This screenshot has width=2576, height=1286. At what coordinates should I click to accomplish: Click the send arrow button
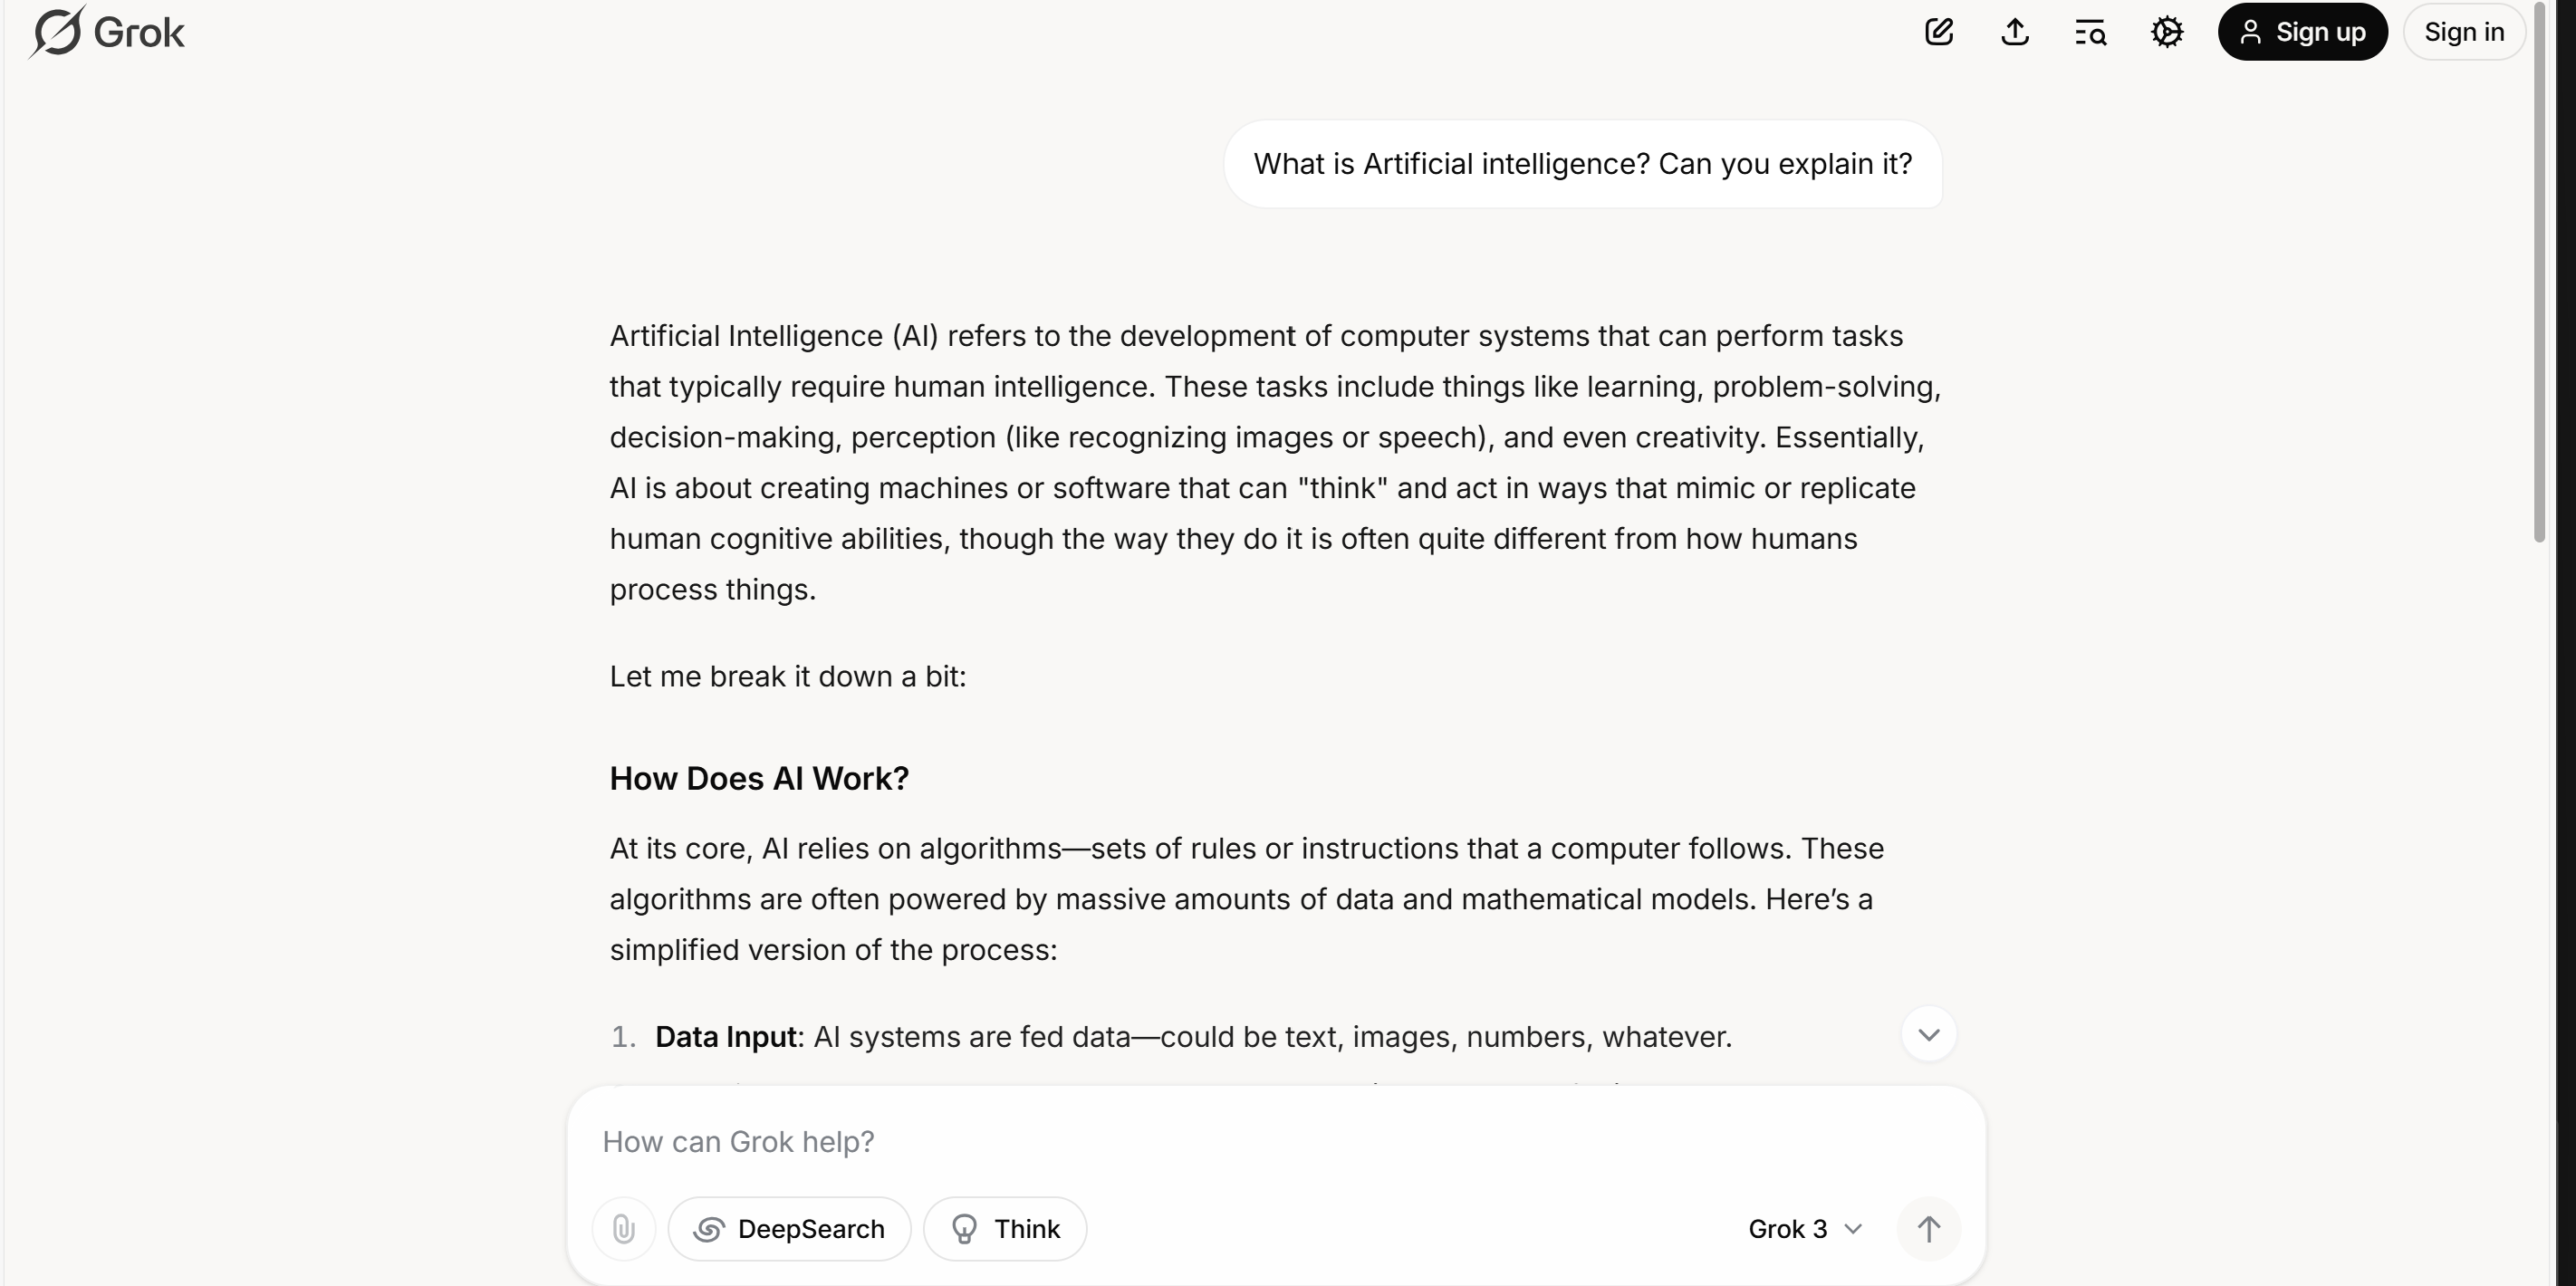tap(1929, 1229)
